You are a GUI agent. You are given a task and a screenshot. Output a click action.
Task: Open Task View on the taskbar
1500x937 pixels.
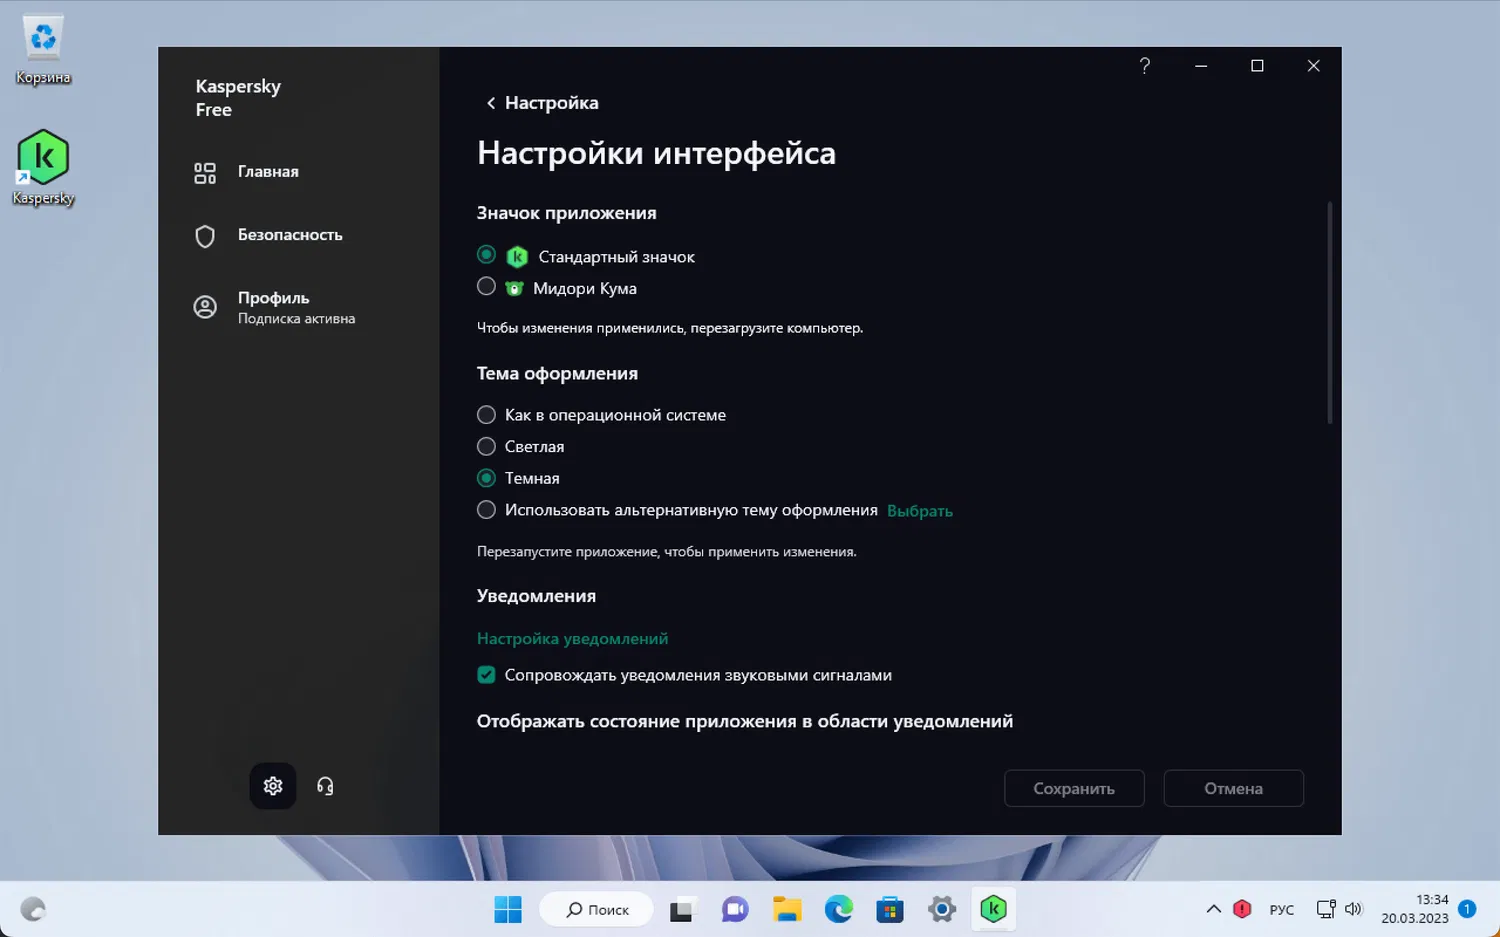pyautogui.click(x=682, y=909)
